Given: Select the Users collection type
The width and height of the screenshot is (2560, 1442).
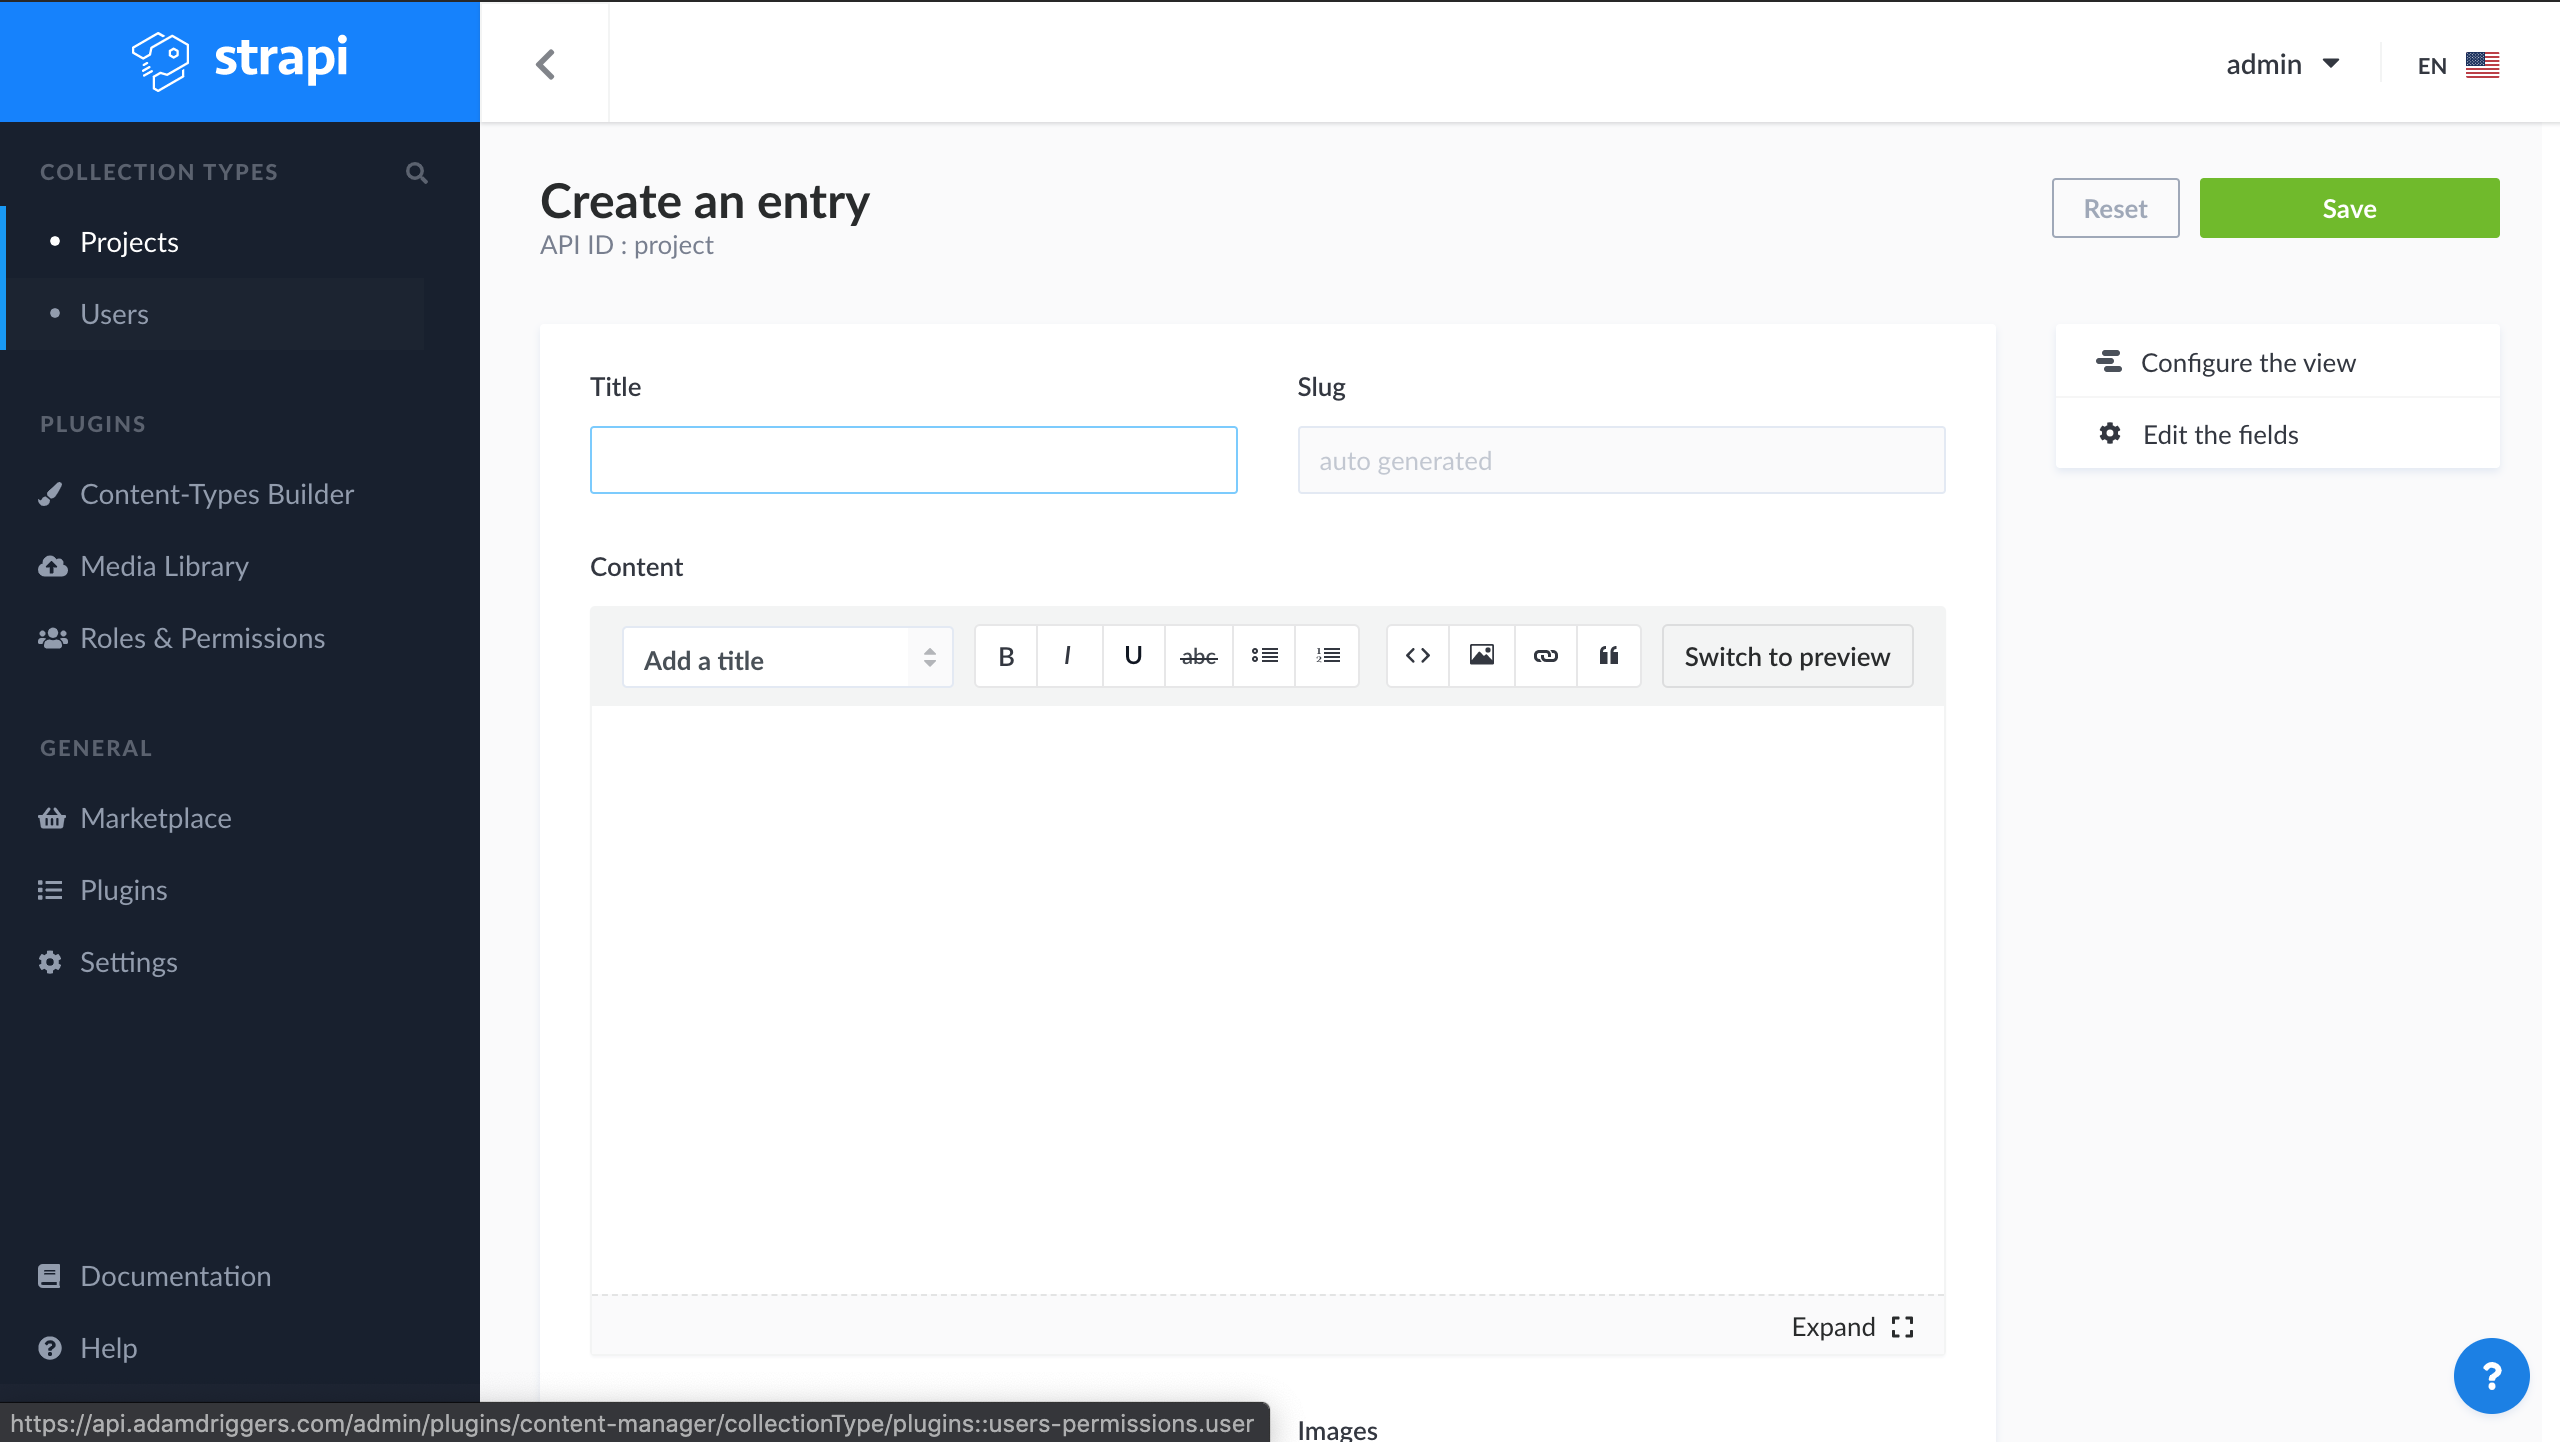Looking at the screenshot, I should 114,313.
